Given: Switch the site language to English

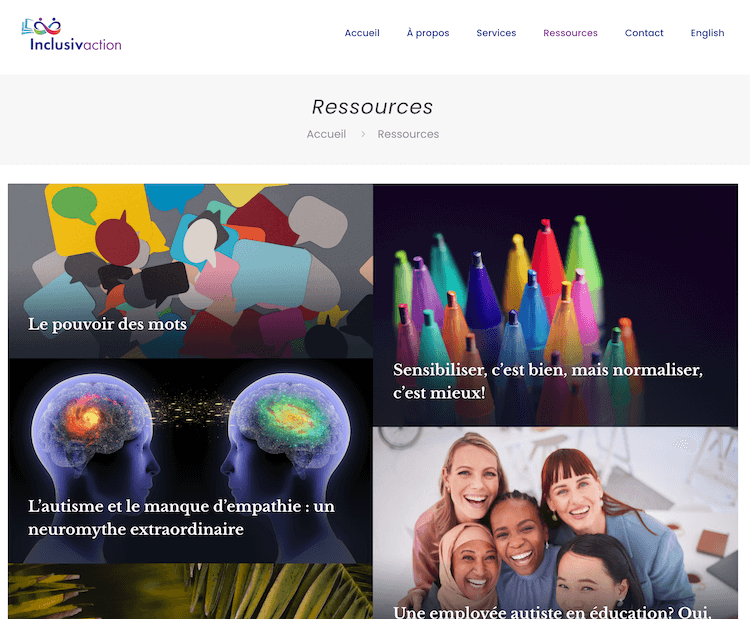Looking at the screenshot, I should coord(707,33).
